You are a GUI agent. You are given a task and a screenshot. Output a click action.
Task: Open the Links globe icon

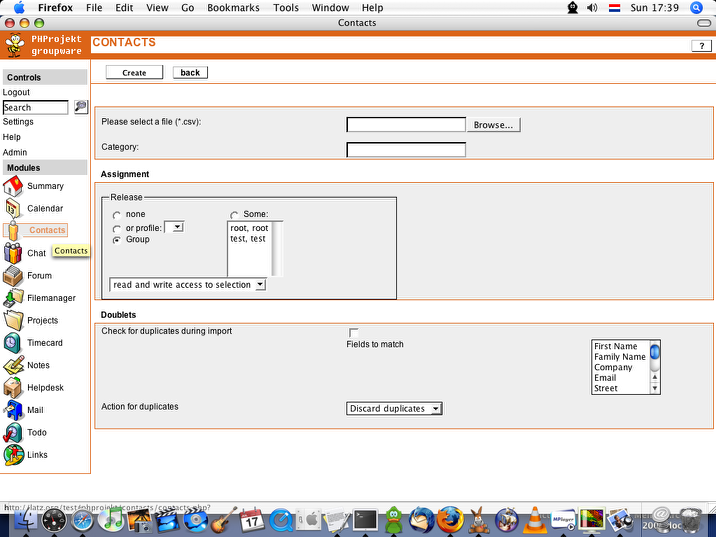pyautogui.click(x=13, y=454)
